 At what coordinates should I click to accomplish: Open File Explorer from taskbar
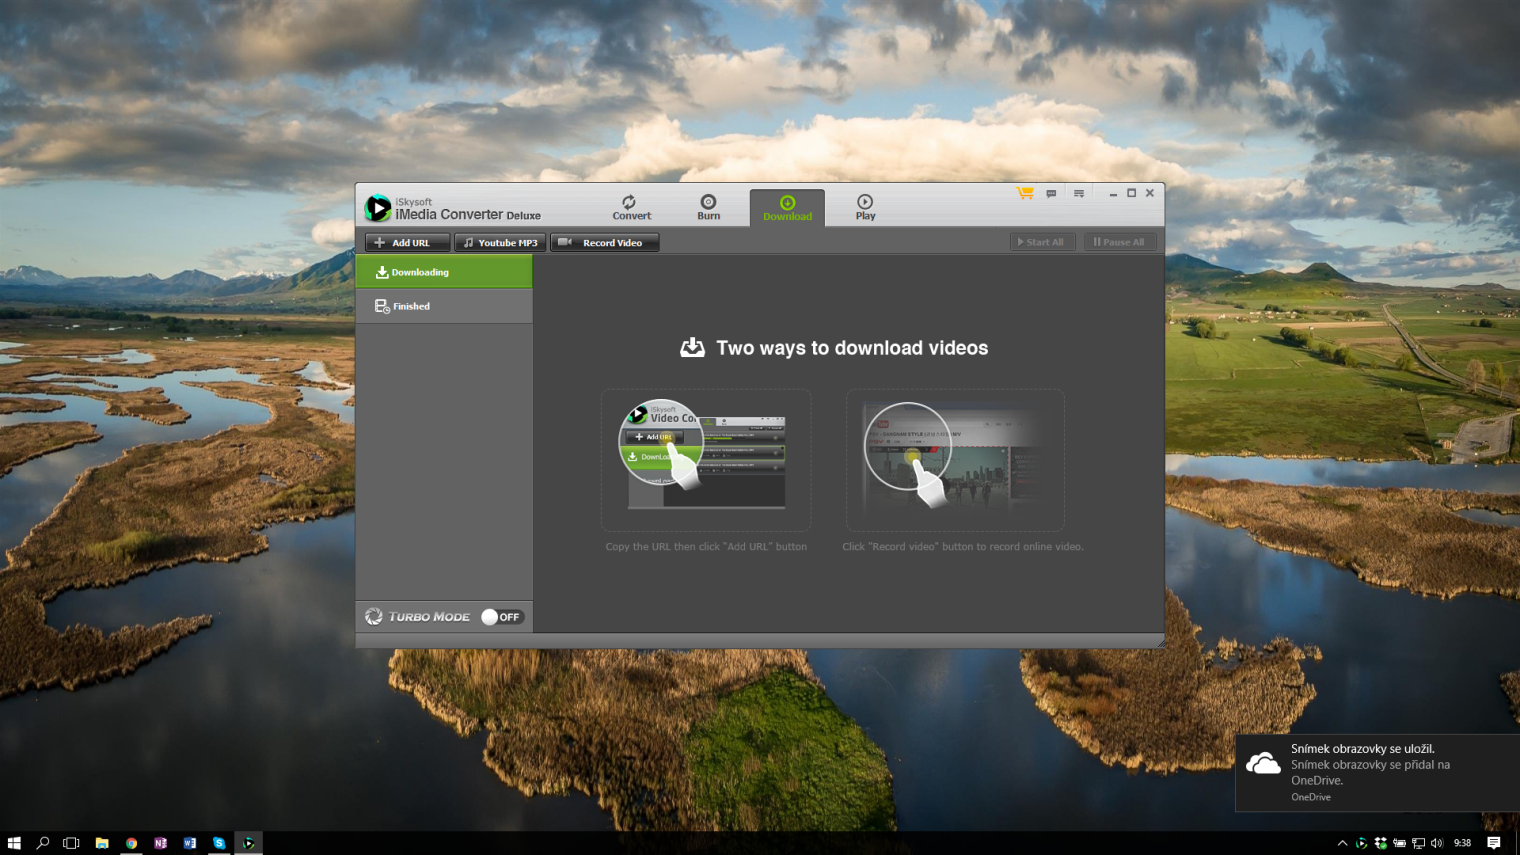(102, 843)
